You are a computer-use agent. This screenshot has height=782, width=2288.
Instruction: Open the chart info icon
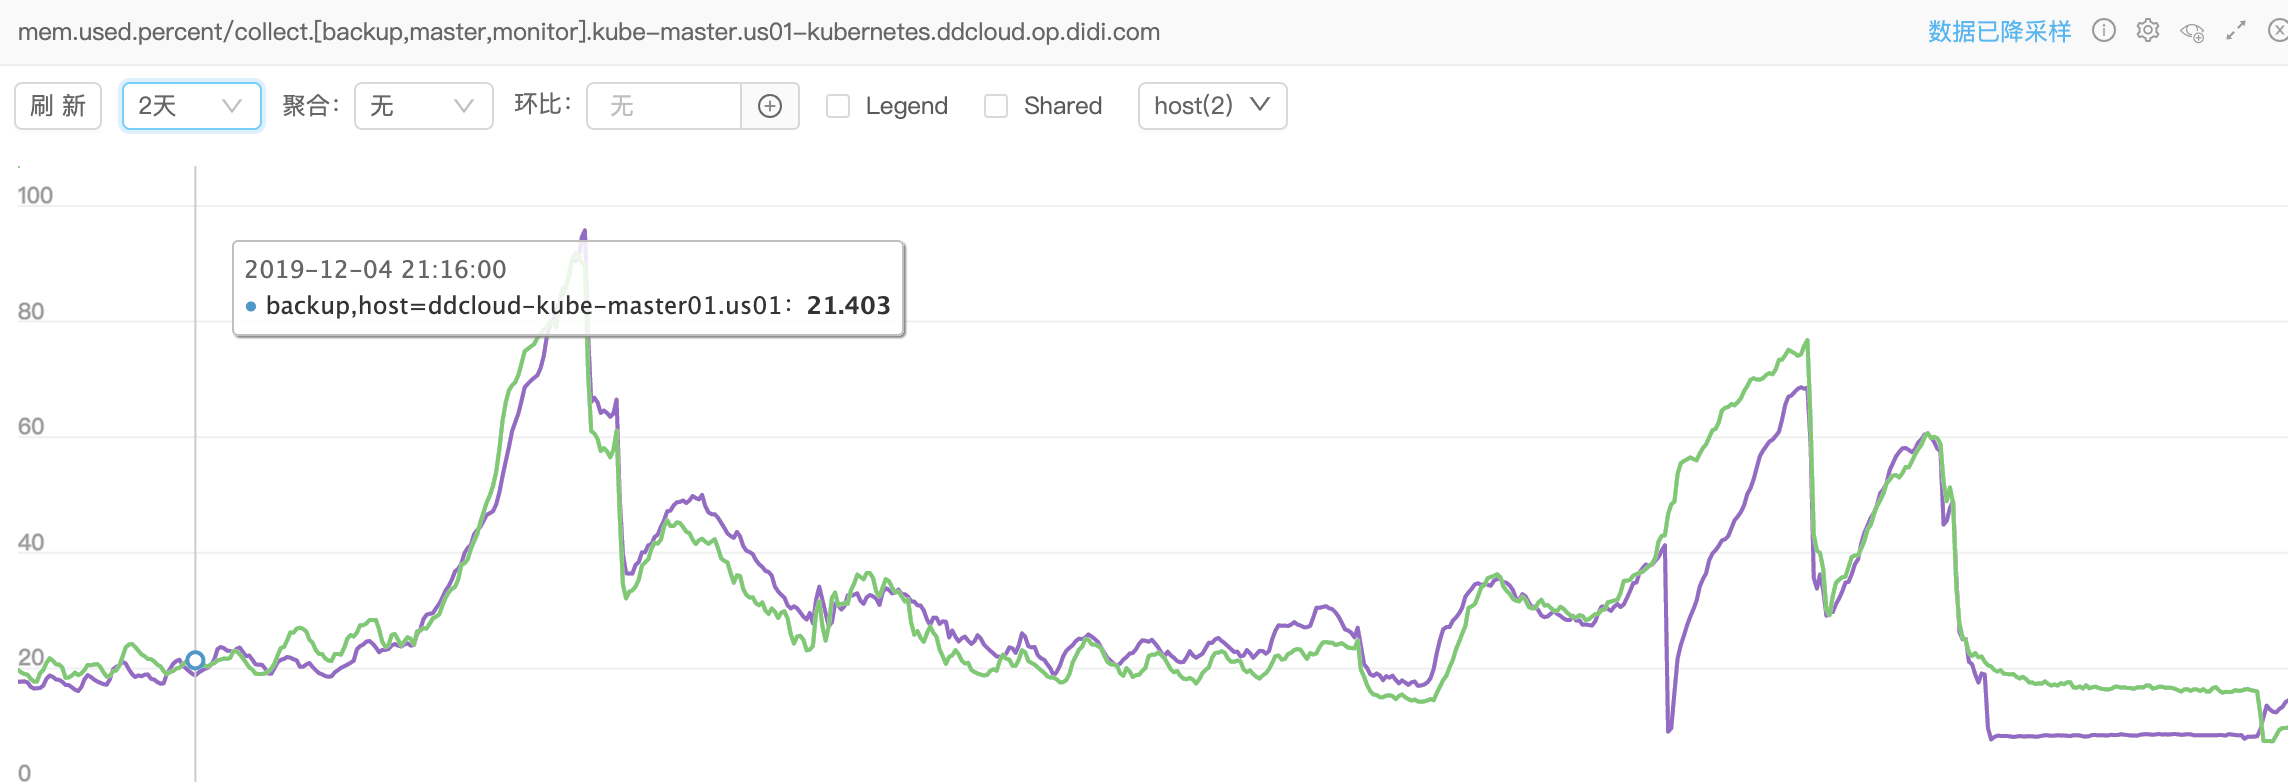pos(2104,31)
